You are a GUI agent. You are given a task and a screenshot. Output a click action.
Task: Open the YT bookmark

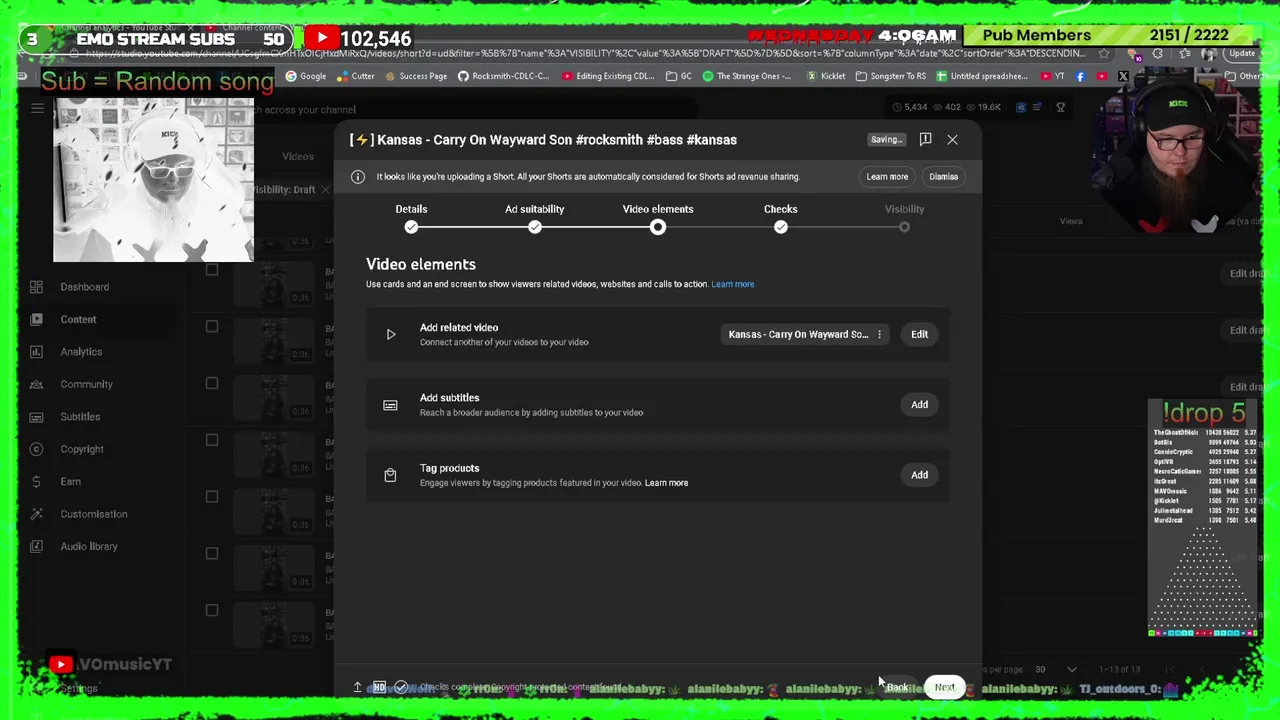[1053, 76]
